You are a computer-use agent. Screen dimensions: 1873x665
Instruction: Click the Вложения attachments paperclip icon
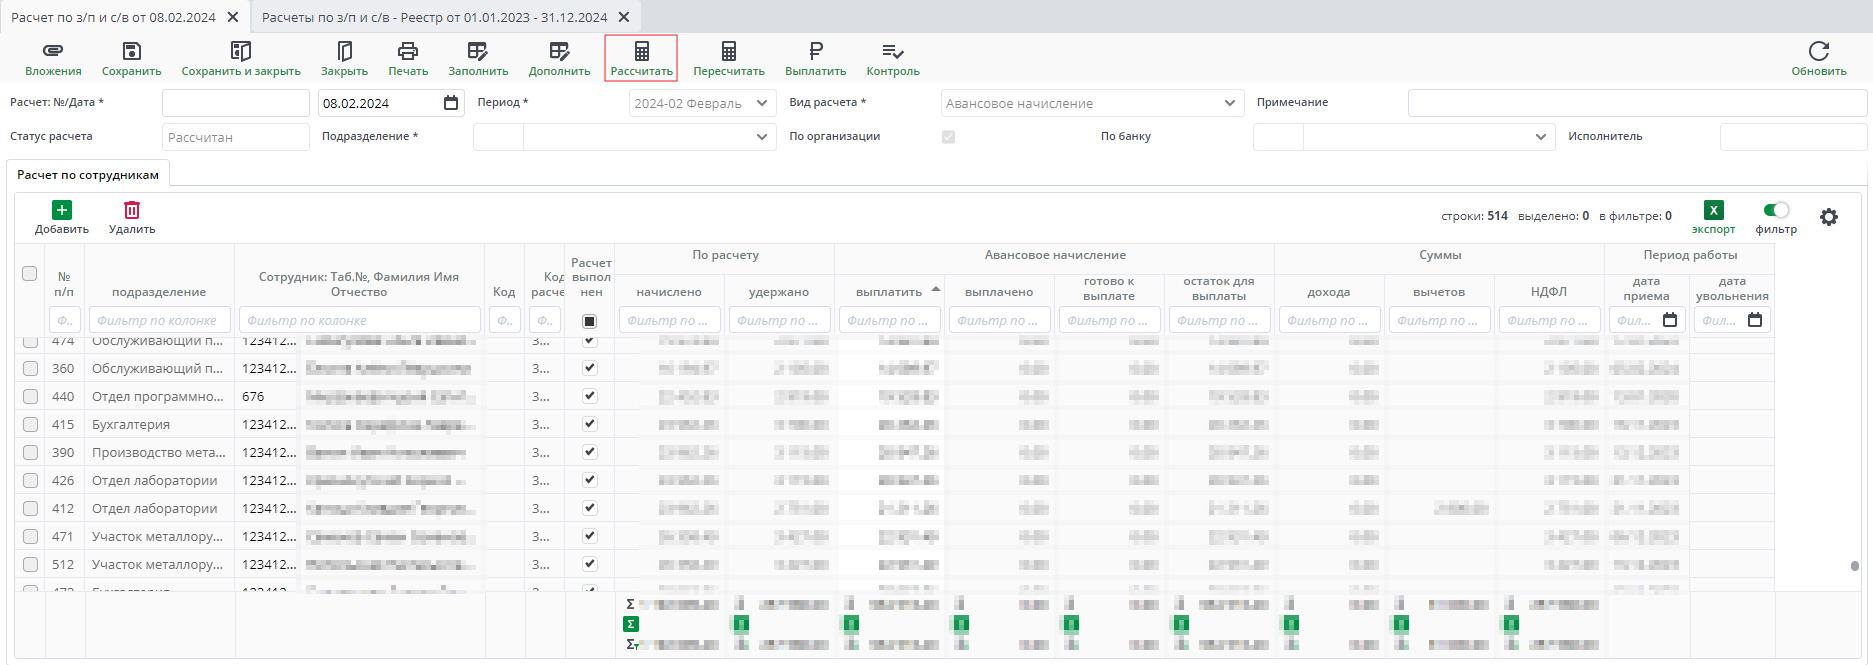tap(53, 51)
